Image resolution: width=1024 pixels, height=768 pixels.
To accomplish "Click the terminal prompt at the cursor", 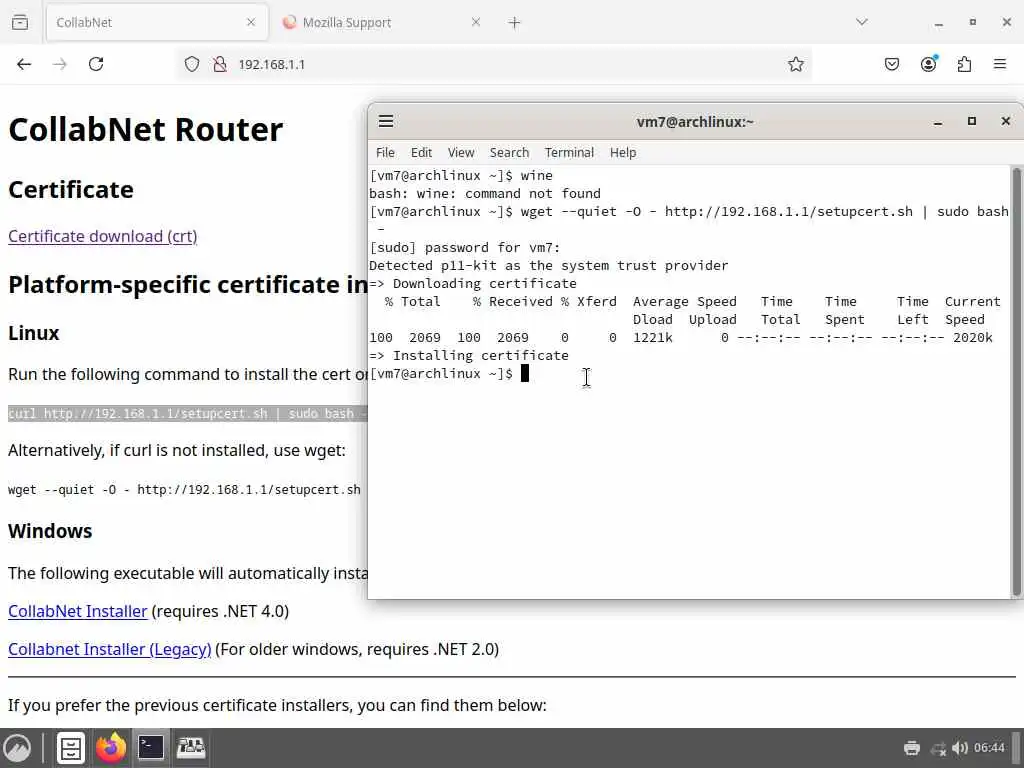I will tap(524, 374).
